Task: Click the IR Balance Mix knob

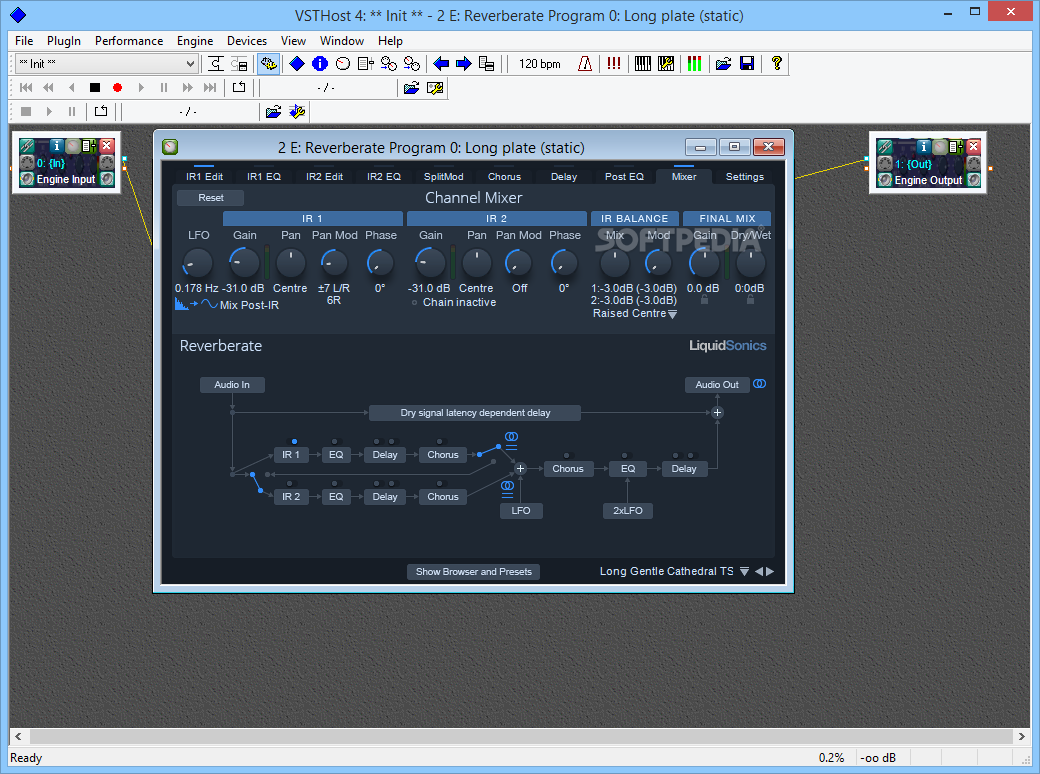Action: (614, 263)
